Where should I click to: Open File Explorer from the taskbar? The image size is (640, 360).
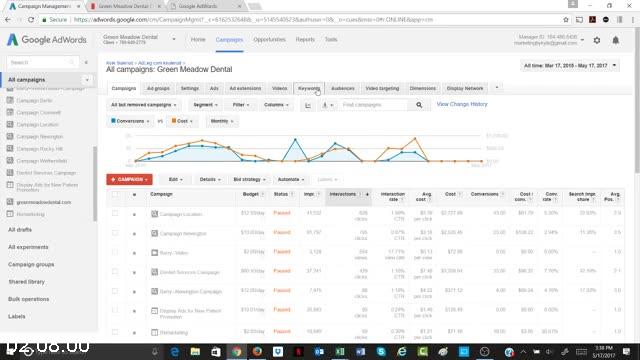click(x=195, y=351)
